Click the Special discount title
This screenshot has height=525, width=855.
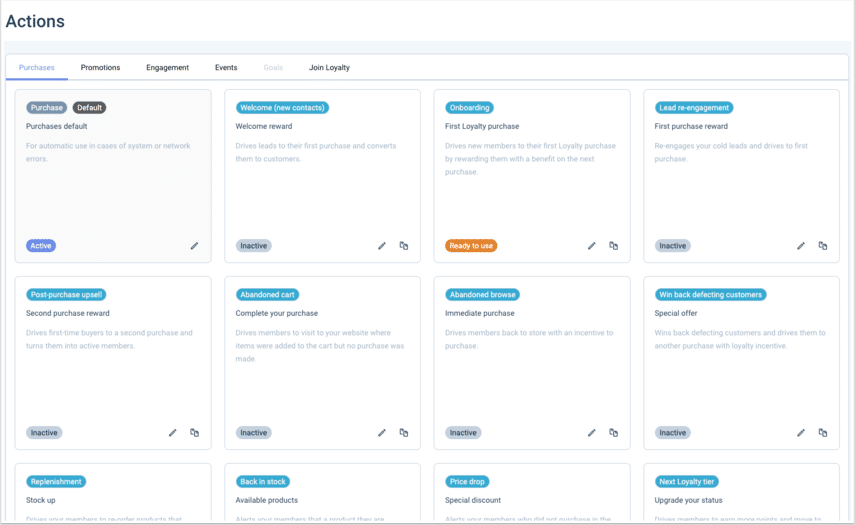coord(473,500)
